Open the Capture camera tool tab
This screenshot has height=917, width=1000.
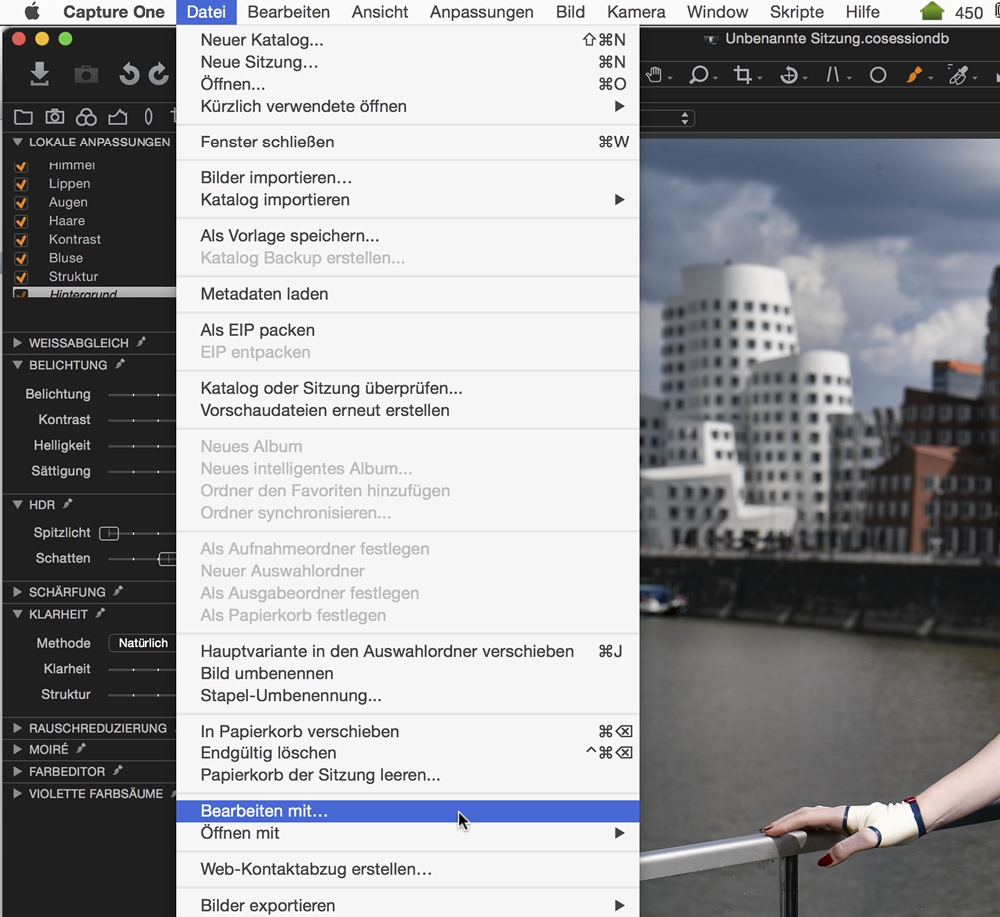55,117
